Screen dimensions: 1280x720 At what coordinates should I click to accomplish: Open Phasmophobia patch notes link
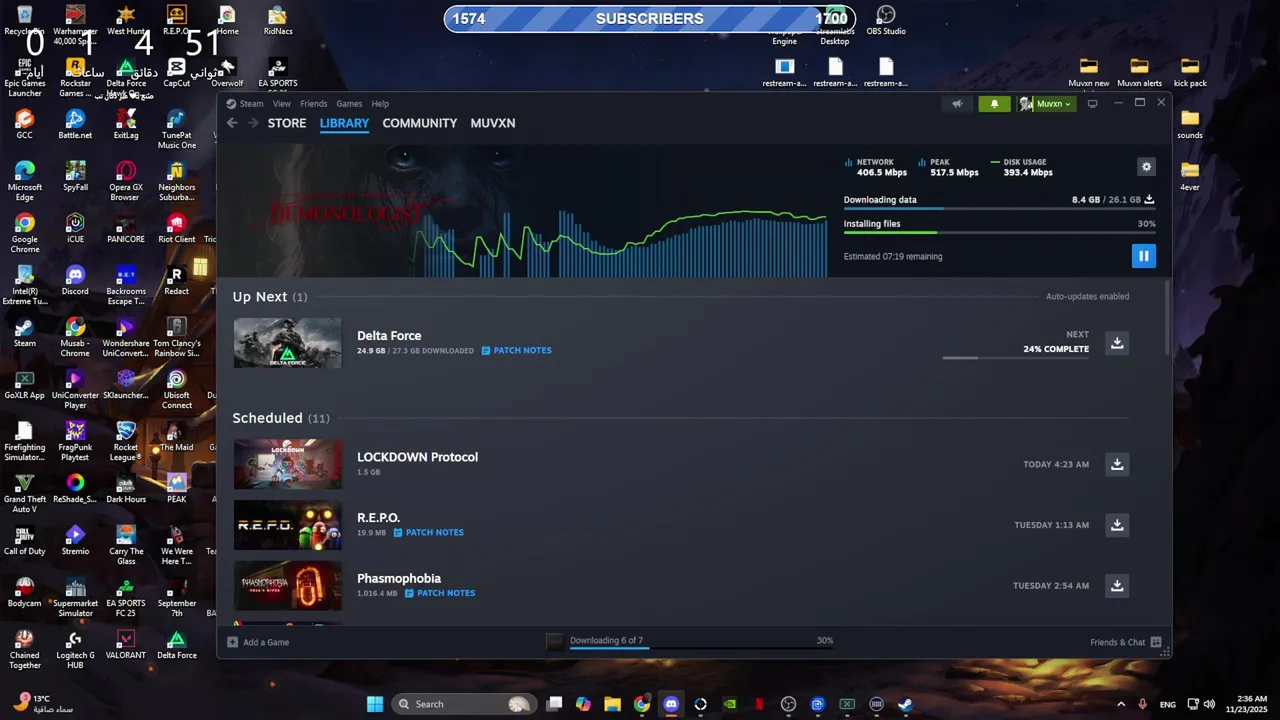pos(440,593)
